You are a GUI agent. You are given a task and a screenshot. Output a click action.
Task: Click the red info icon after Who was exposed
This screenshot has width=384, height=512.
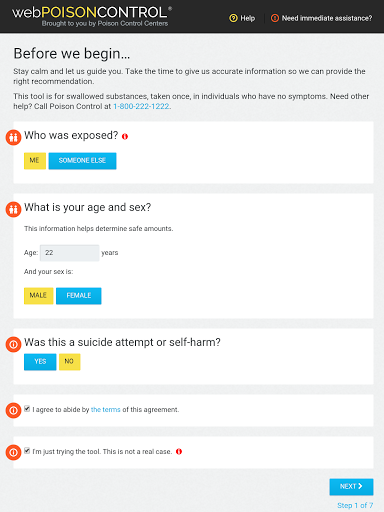point(125,136)
